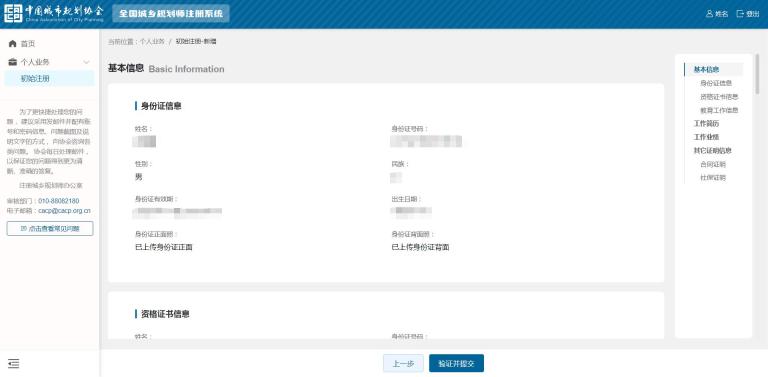
Task: Click the 全国城乡规划师注册系统 system title
Action: coord(171,14)
